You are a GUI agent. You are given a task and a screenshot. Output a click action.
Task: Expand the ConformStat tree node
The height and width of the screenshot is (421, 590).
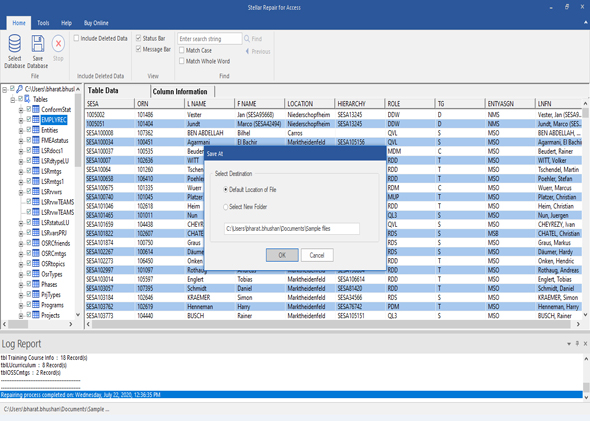click(21, 110)
